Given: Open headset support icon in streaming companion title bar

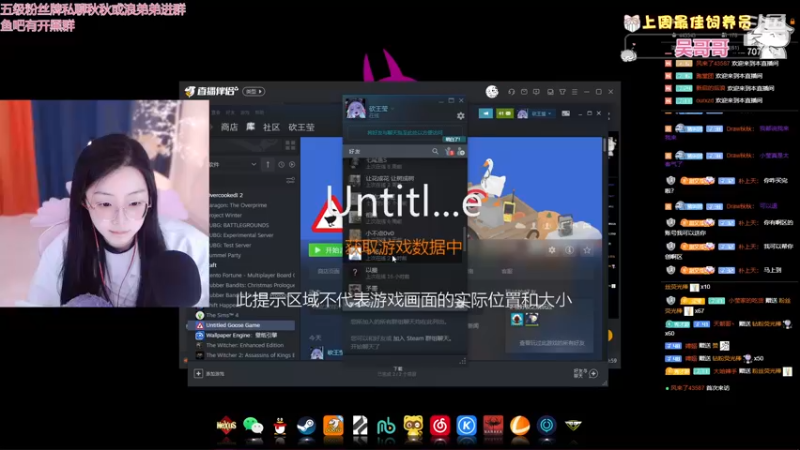Looking at the screenshot, I should 511,92.
